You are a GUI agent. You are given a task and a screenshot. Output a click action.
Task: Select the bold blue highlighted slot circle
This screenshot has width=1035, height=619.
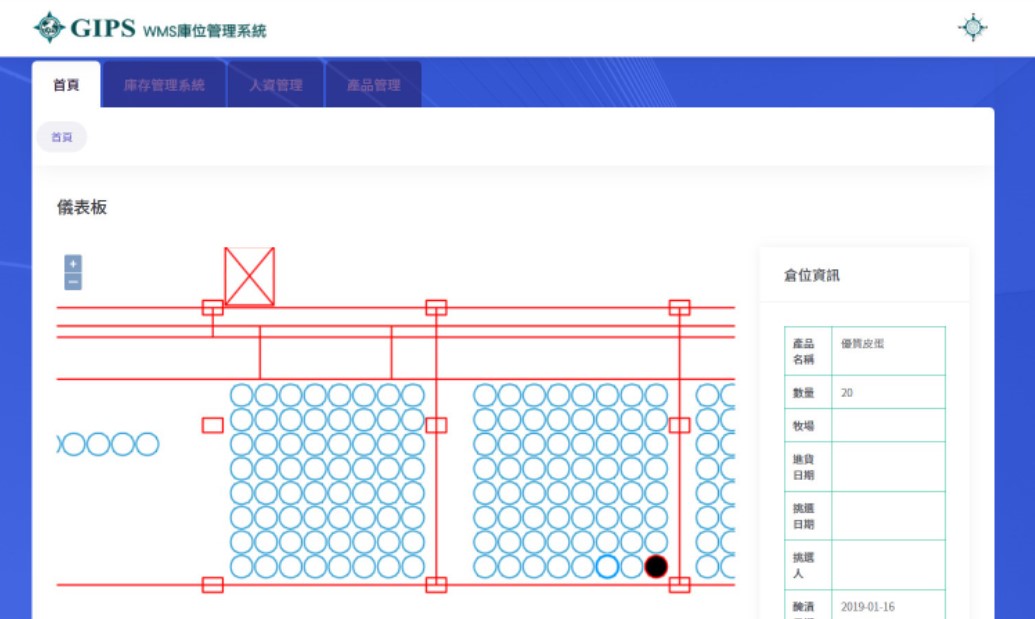[x=607, y=567]
